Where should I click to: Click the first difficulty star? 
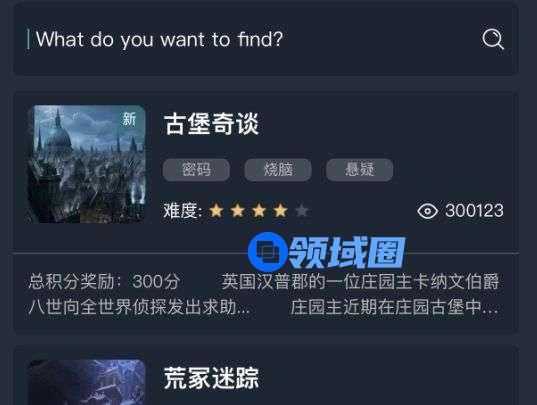click(x=216, y=210)
